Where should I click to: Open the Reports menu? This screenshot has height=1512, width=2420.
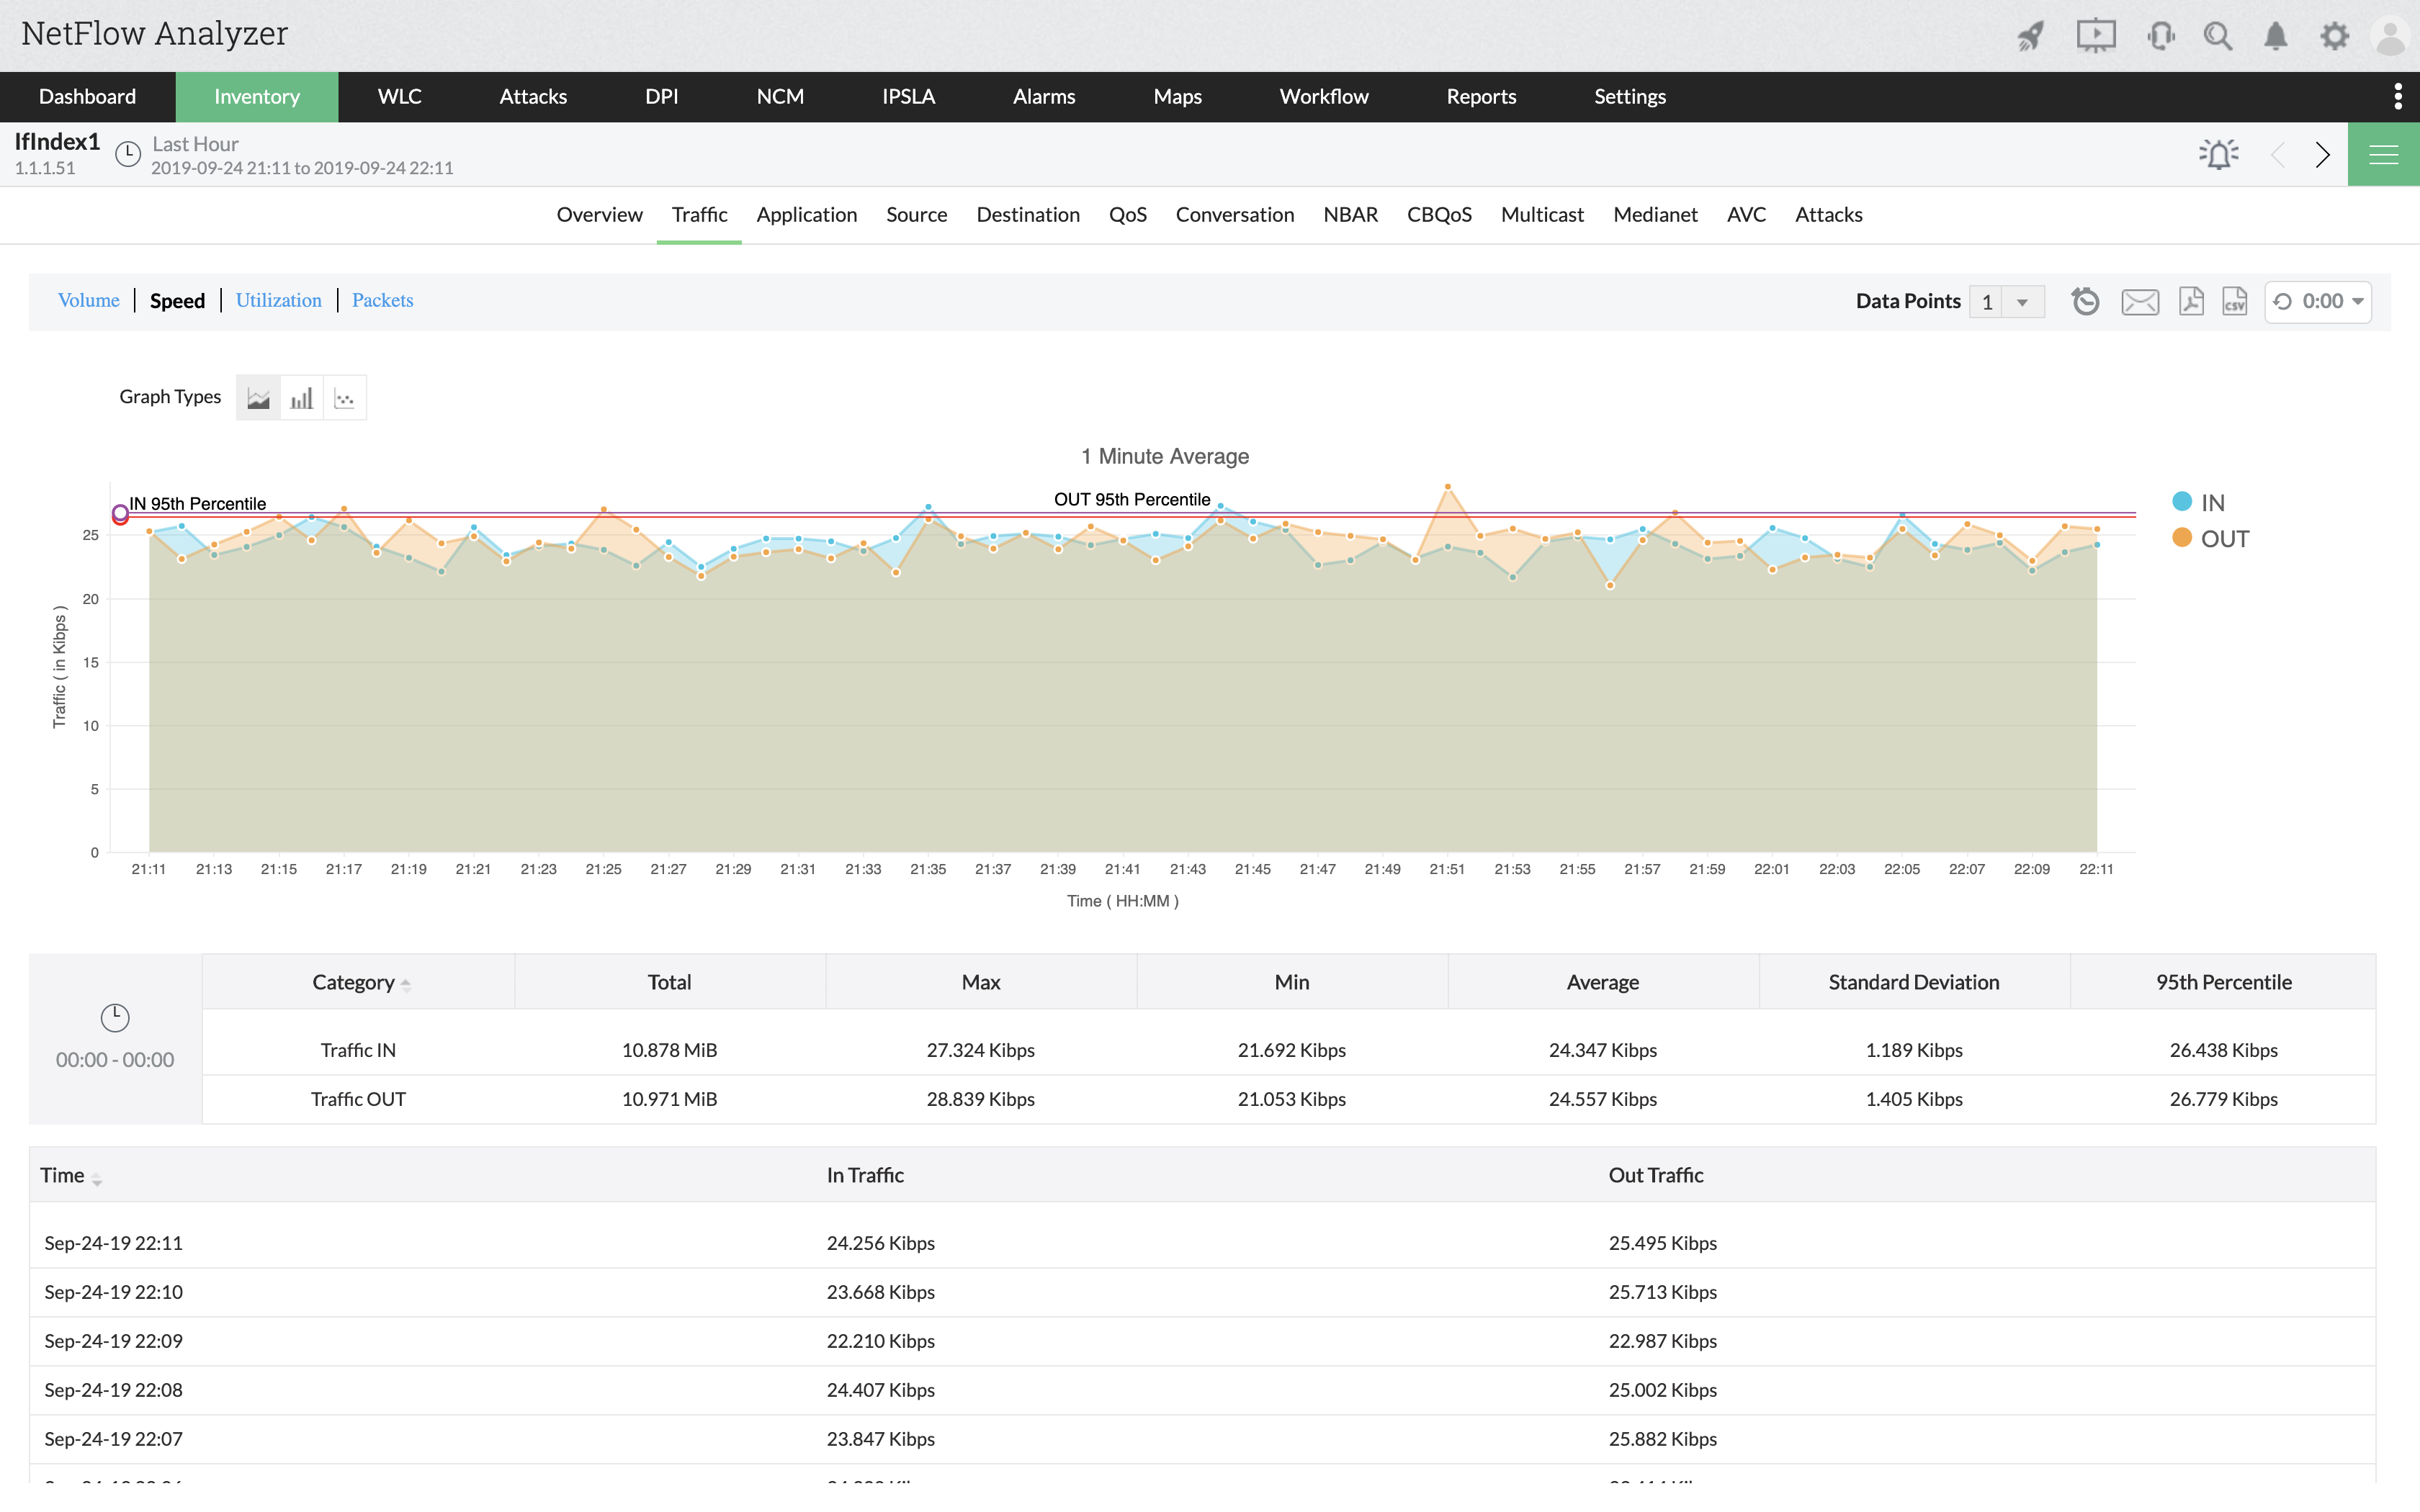pyautogui.click(x=1480, y=97)
